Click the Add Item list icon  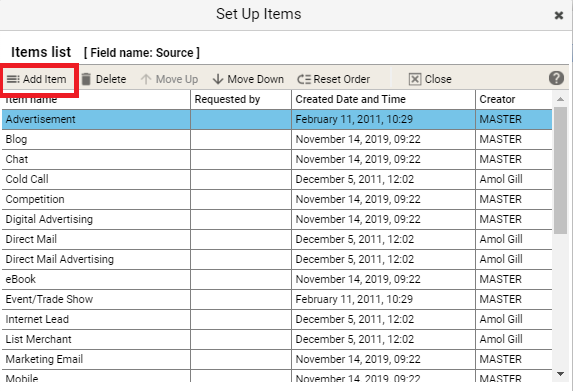(13, 79)
